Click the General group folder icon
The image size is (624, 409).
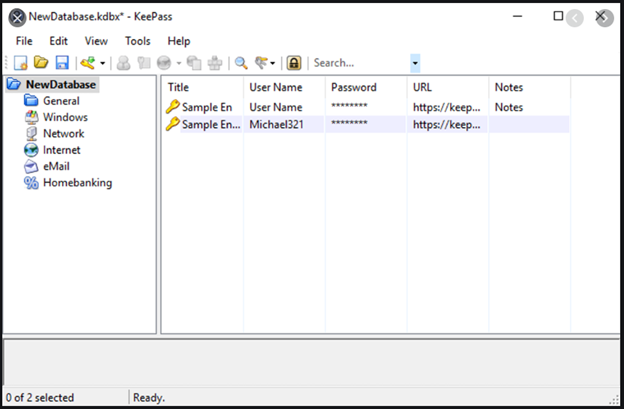tap(31, 101)
